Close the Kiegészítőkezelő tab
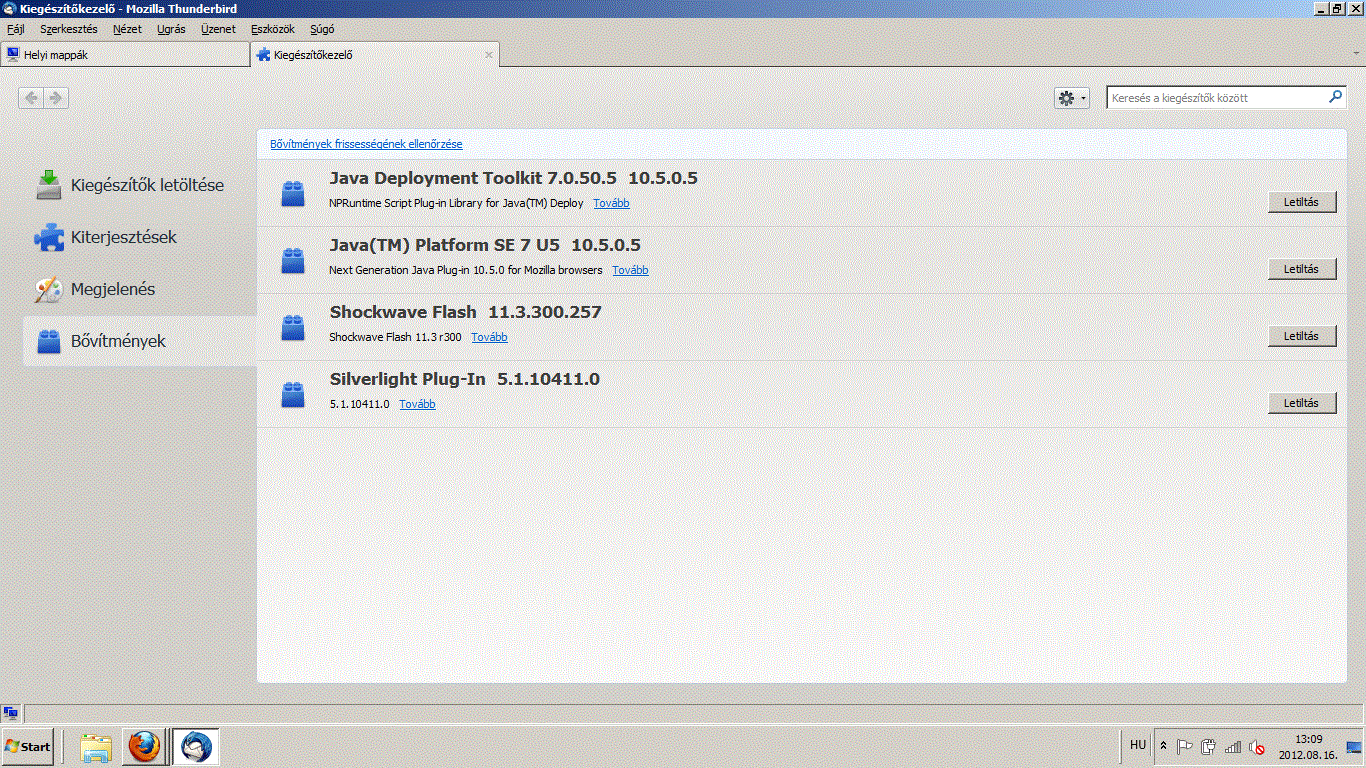Image resolution: width=1366 pixels, height=768 pixels. pos(489,55)
